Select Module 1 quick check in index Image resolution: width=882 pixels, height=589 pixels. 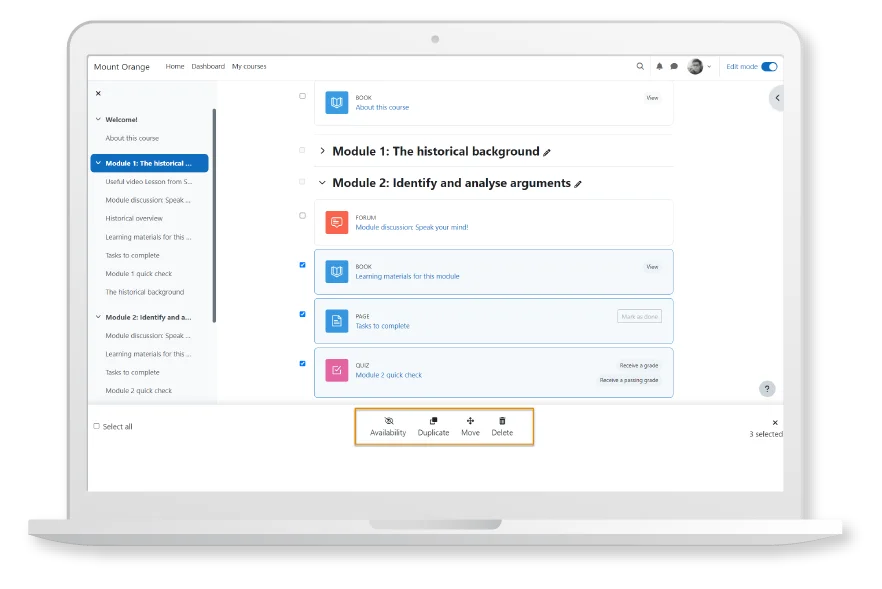[x=139, y=273]
